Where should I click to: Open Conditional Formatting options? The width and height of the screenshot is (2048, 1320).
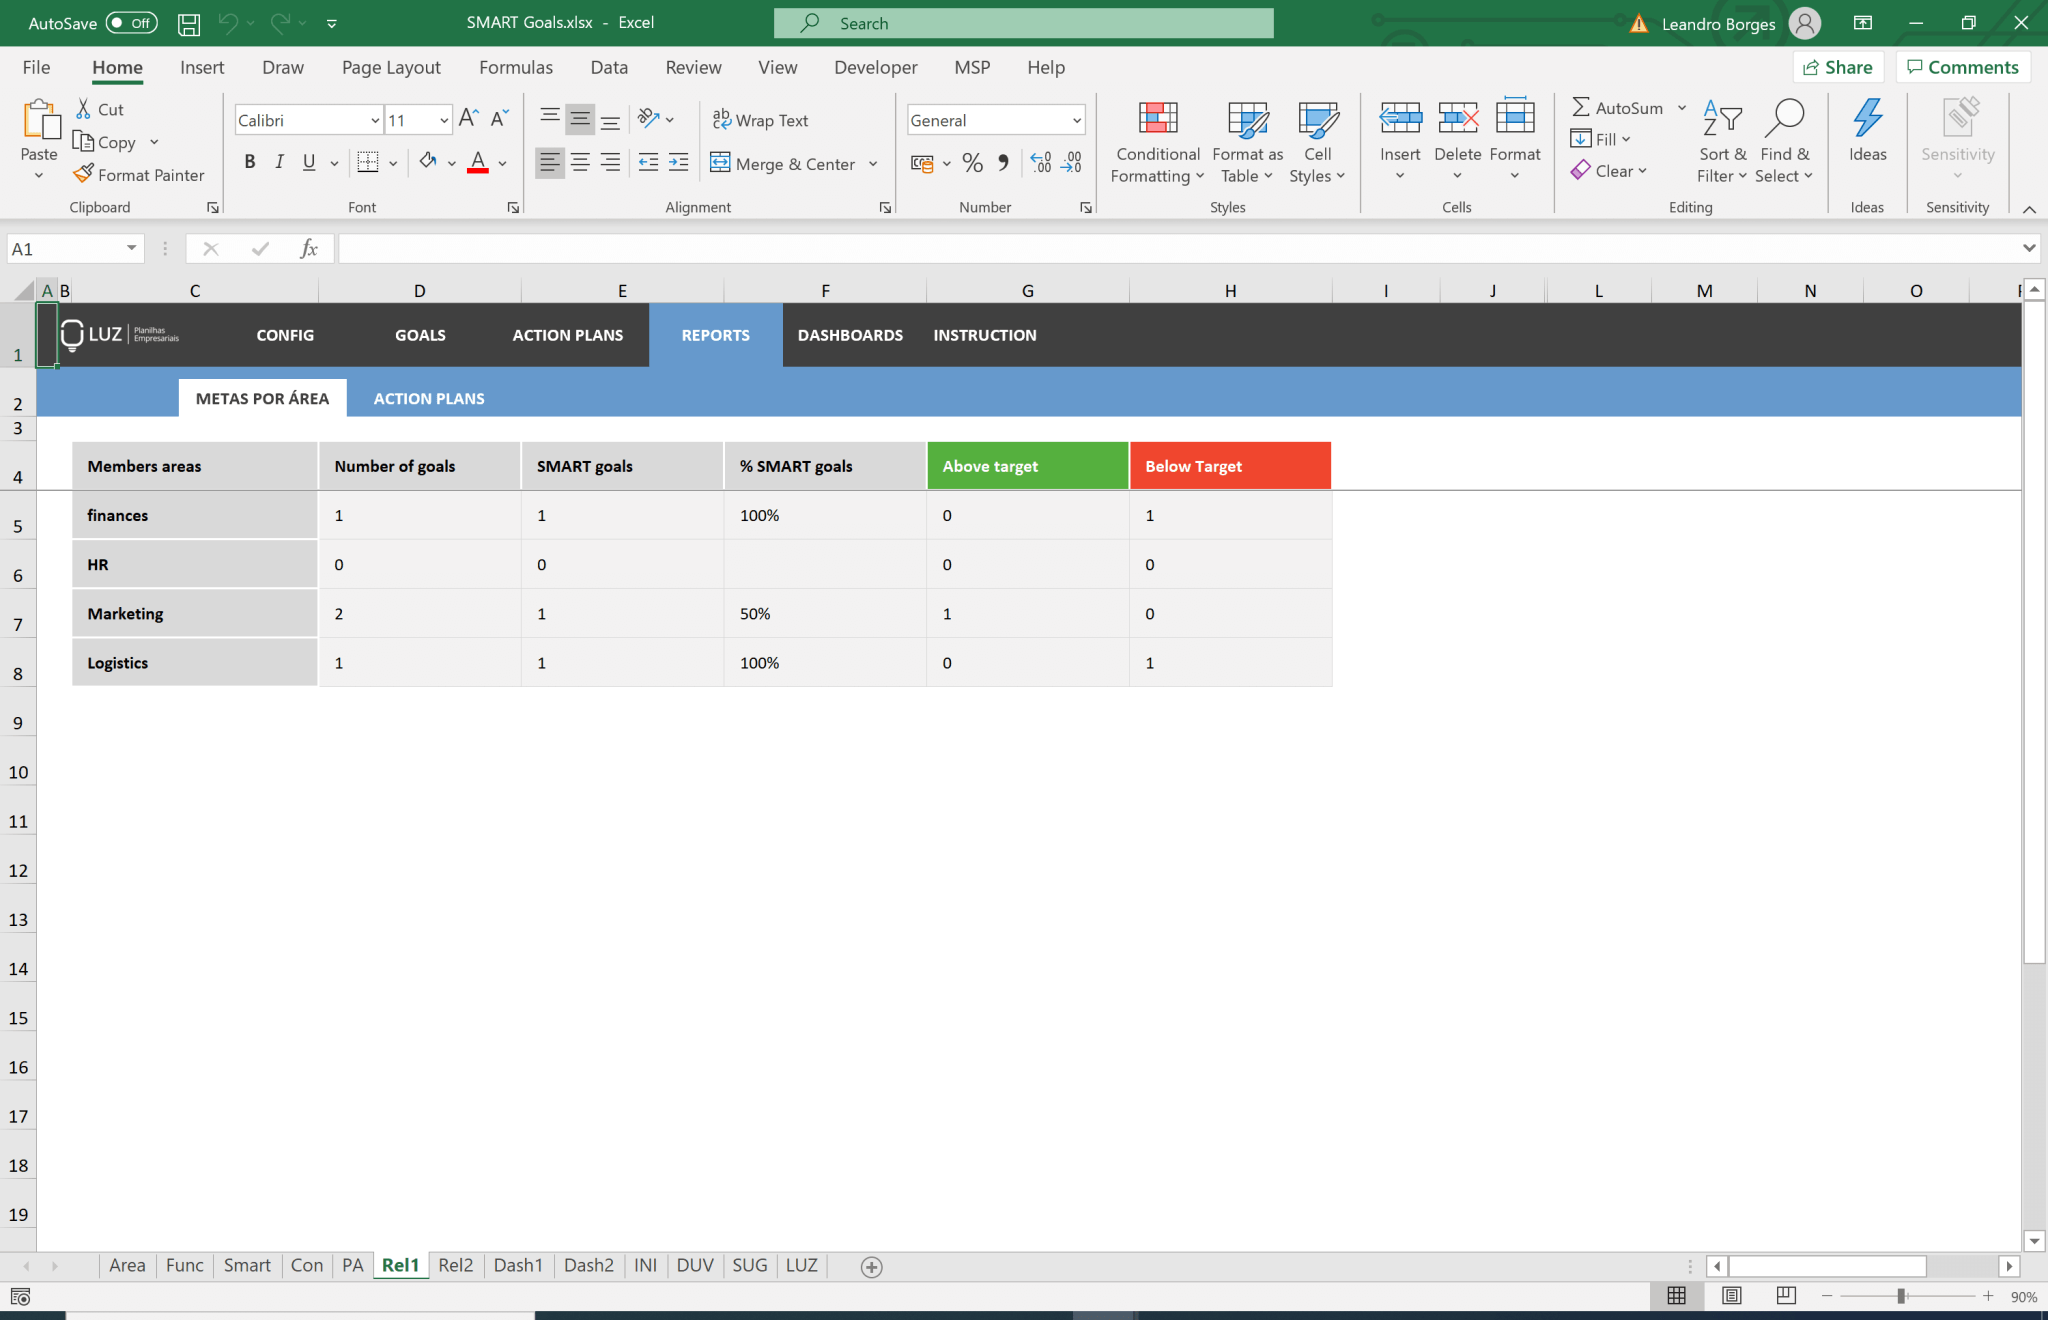[1156, 140]
